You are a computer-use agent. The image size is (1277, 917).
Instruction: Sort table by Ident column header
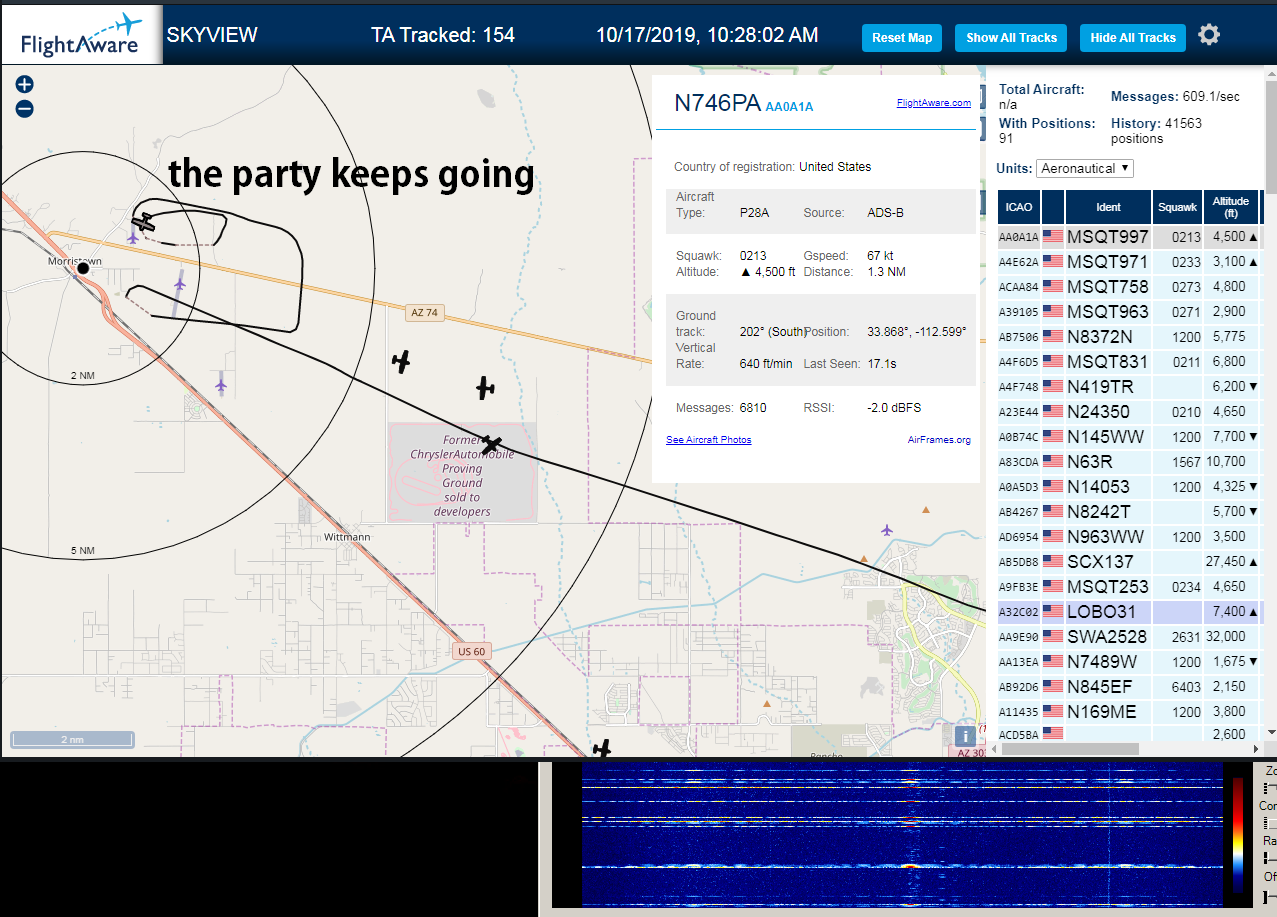(1108, 207)
